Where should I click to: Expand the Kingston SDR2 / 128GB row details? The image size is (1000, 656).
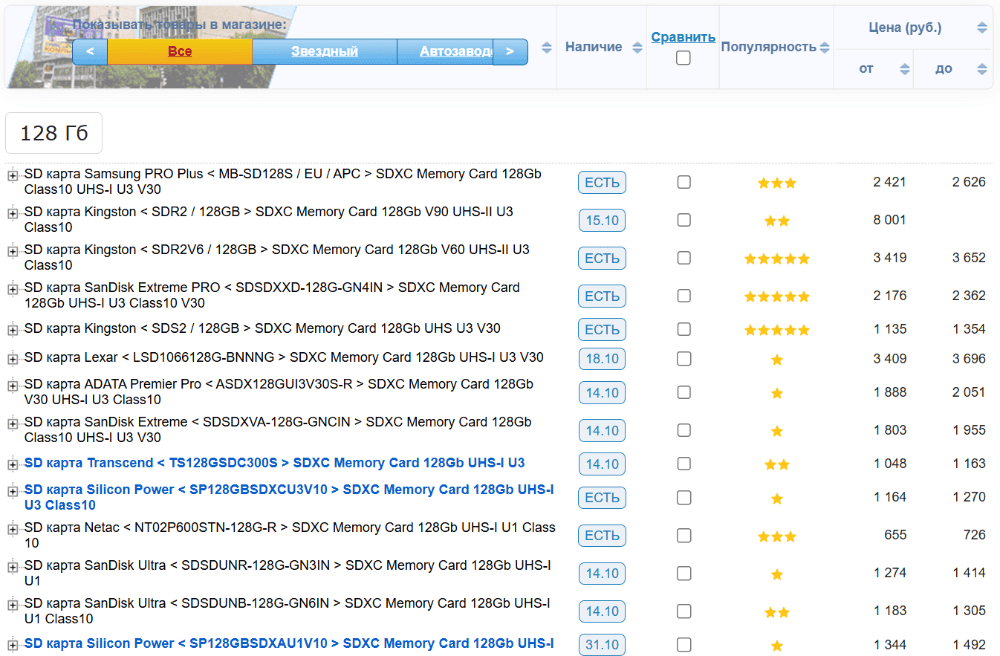13,213
